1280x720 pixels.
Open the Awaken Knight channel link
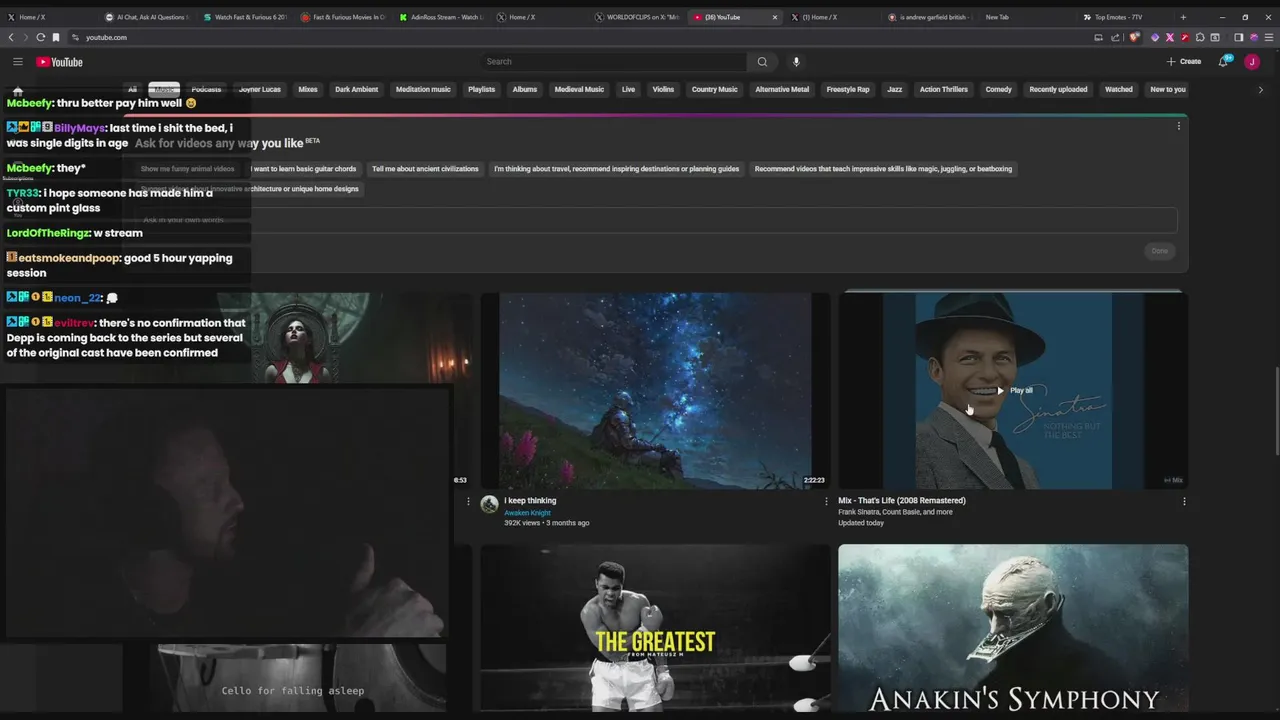coord(527,513)
